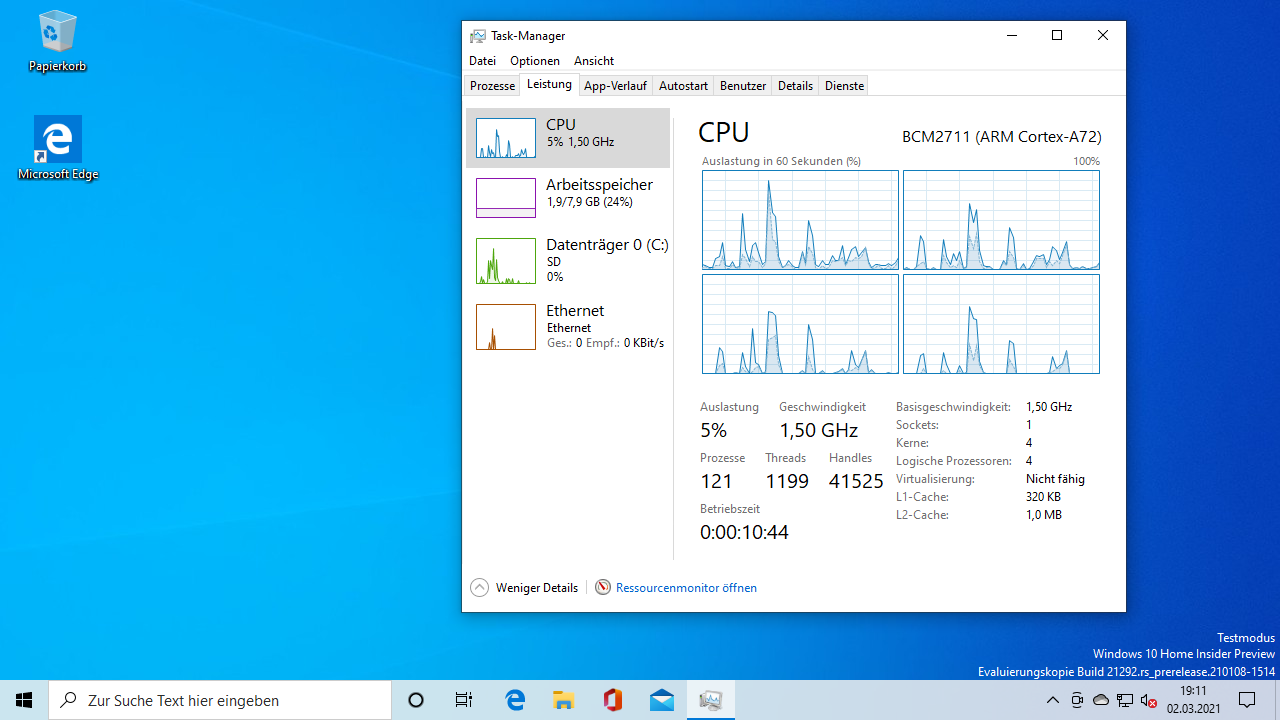This screenshot has height=720, width=1280.
Task: Switch to the Benutzer tab
Action: click(743, 86)
